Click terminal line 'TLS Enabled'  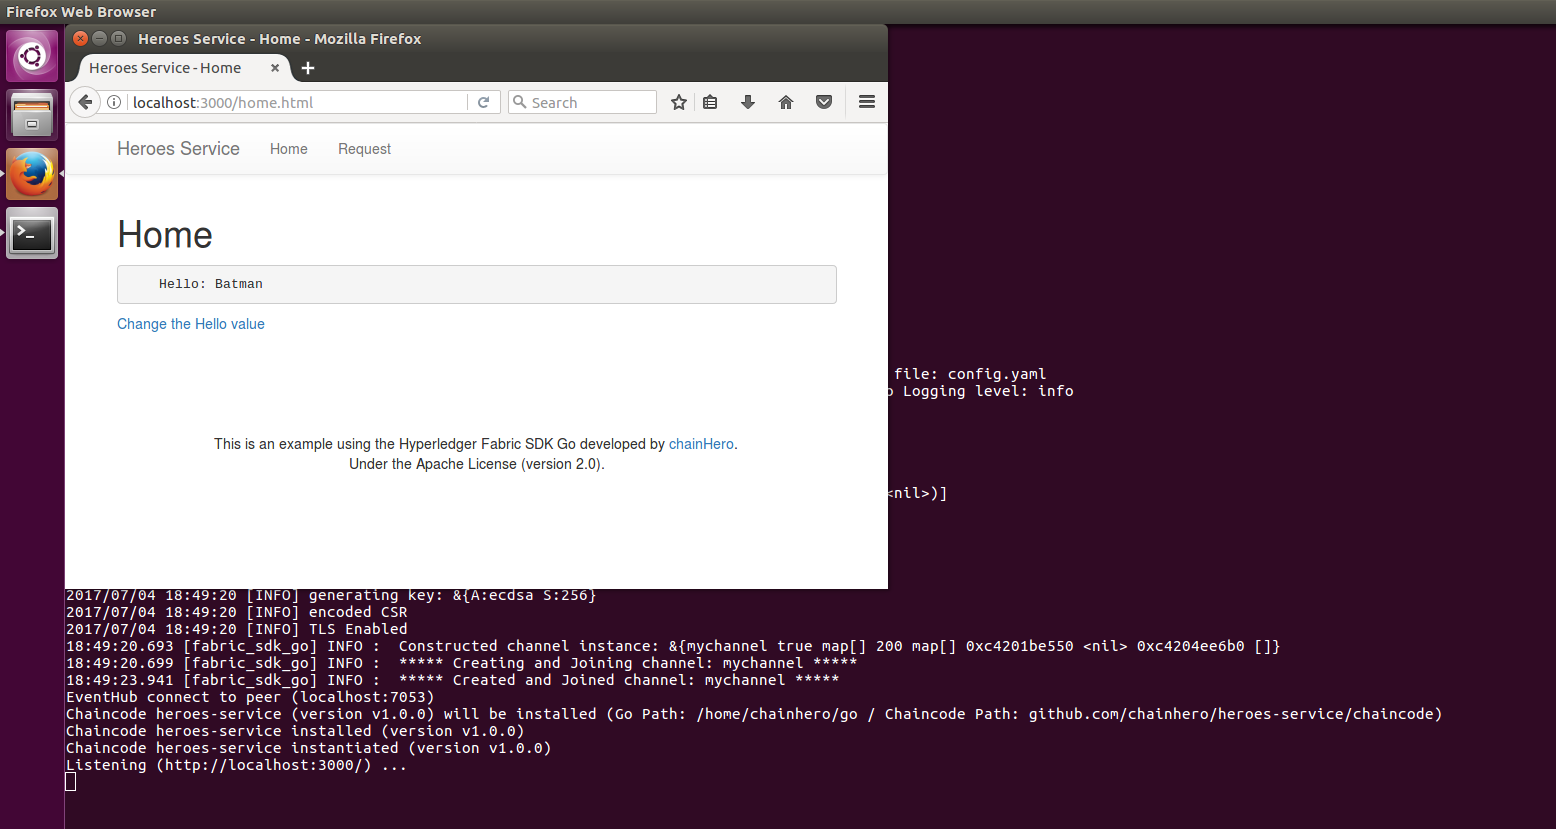(237, 629)
